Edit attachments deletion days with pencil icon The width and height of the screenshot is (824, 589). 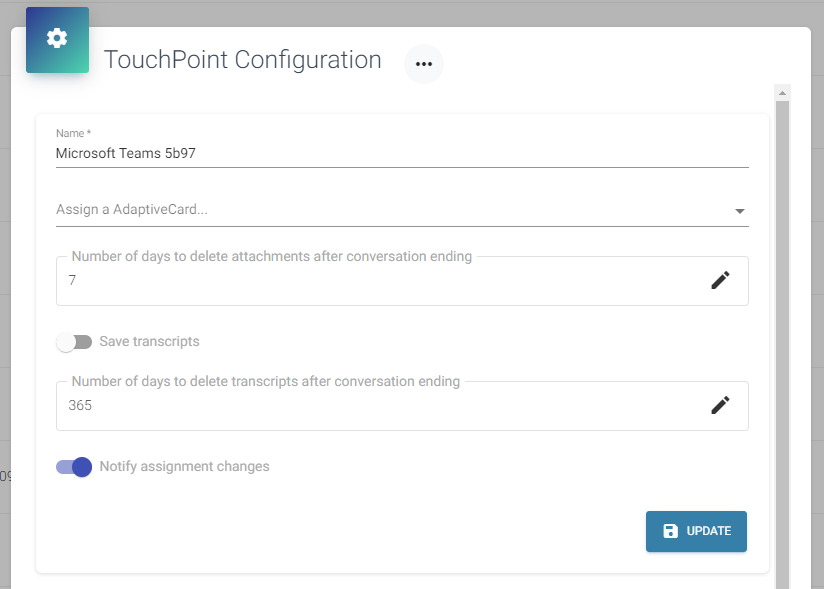[x=720, y=281]
